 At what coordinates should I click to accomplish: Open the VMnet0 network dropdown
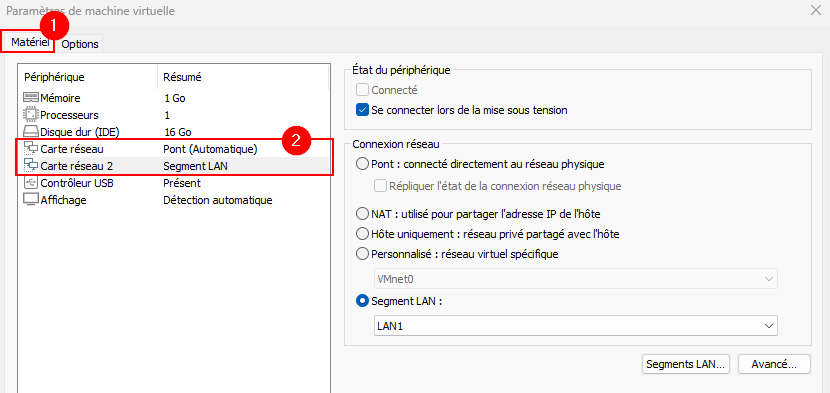click(575, 279)
